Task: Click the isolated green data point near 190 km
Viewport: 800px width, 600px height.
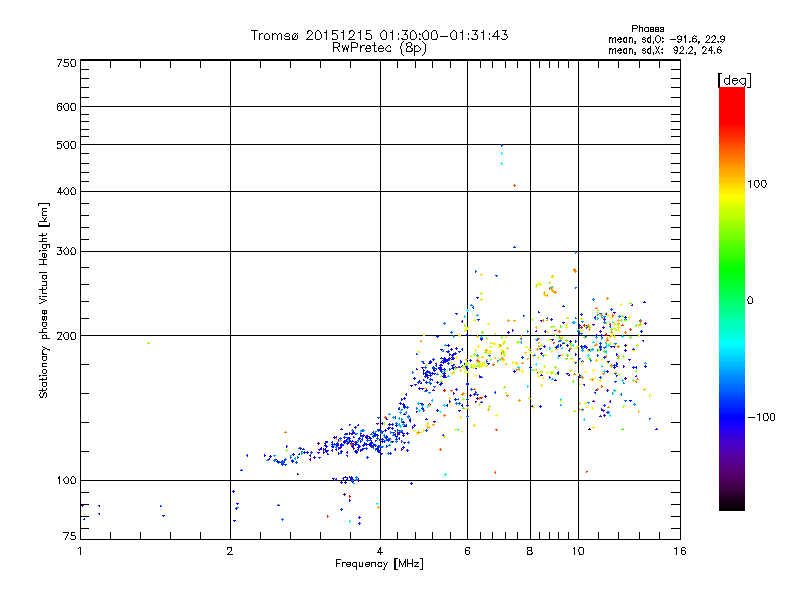Action: pyautogui.click(x=148, y=343)
